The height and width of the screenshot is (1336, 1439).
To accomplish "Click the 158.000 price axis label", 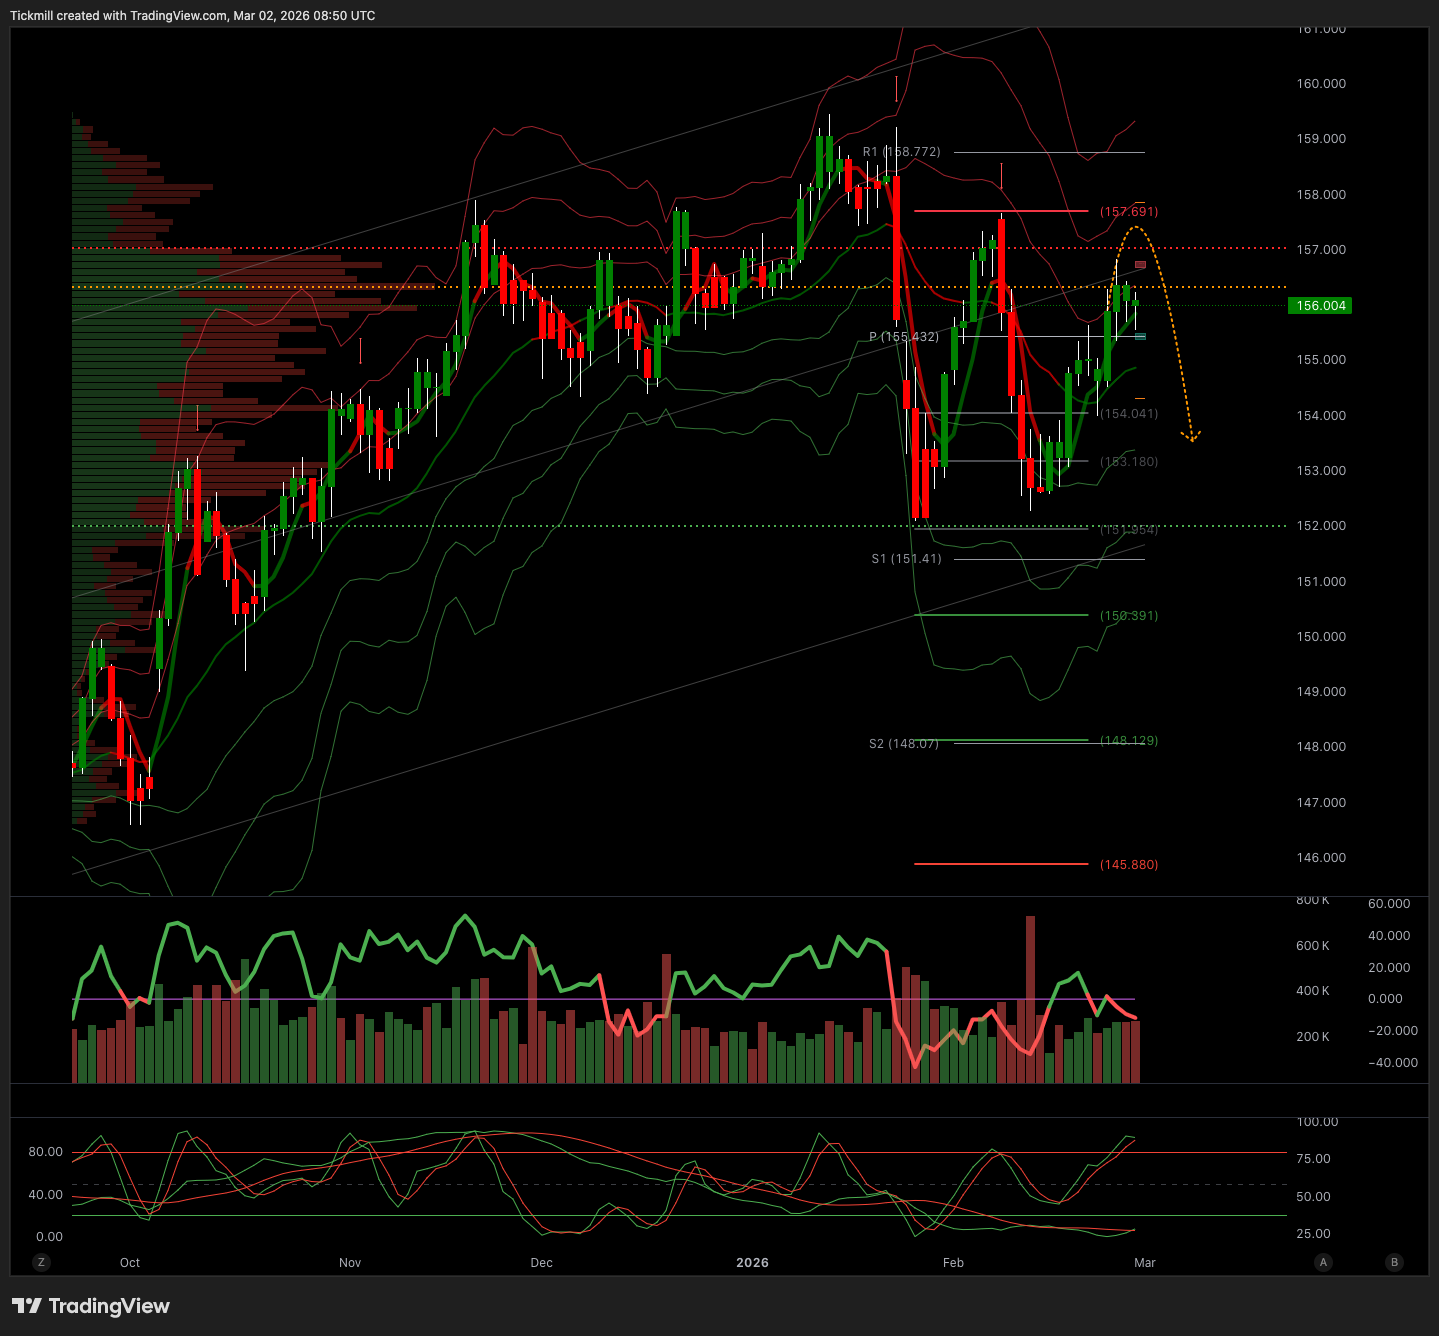I will pos(1321,195).
